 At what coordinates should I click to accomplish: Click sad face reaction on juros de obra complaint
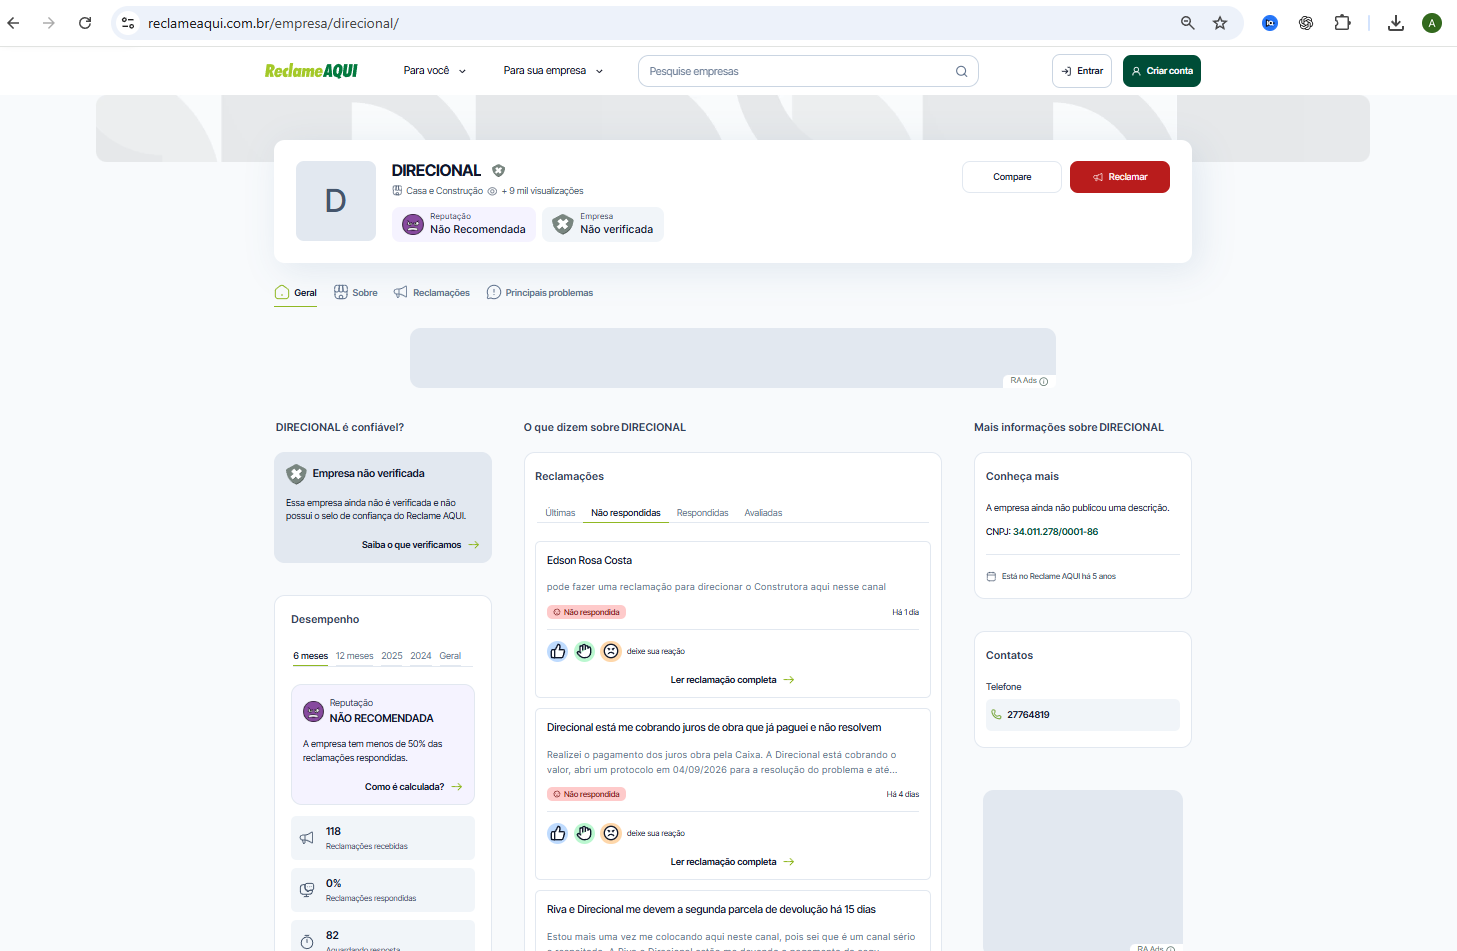611,833
